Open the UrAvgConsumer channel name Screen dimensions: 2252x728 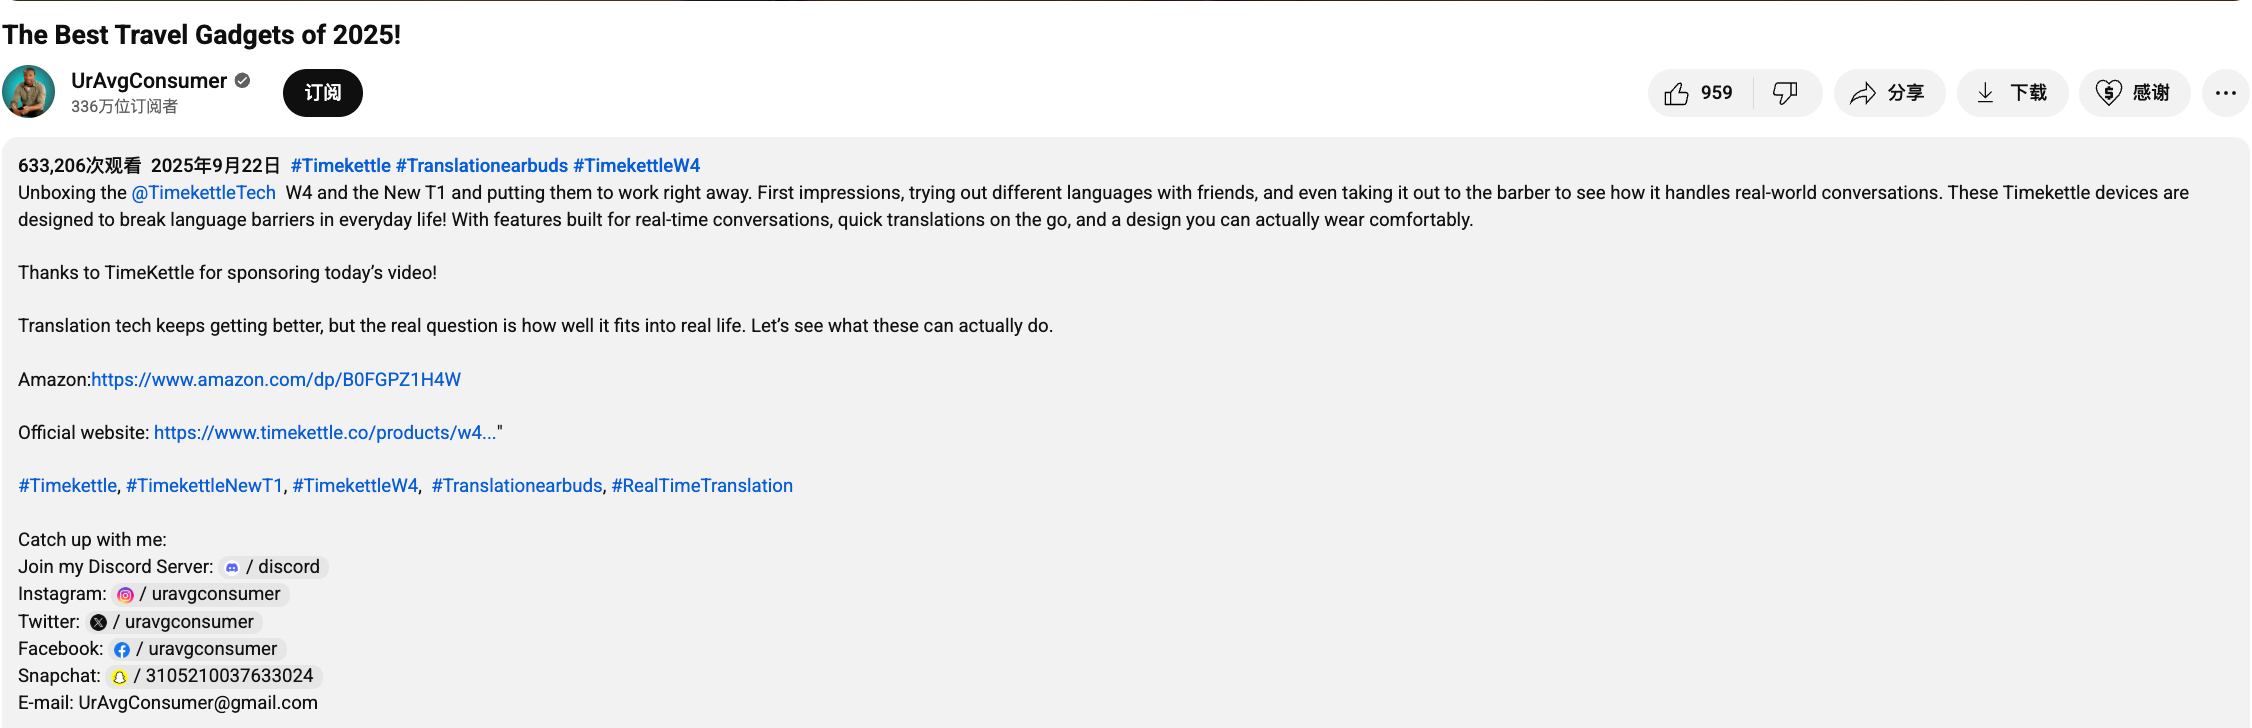point(149,81)
